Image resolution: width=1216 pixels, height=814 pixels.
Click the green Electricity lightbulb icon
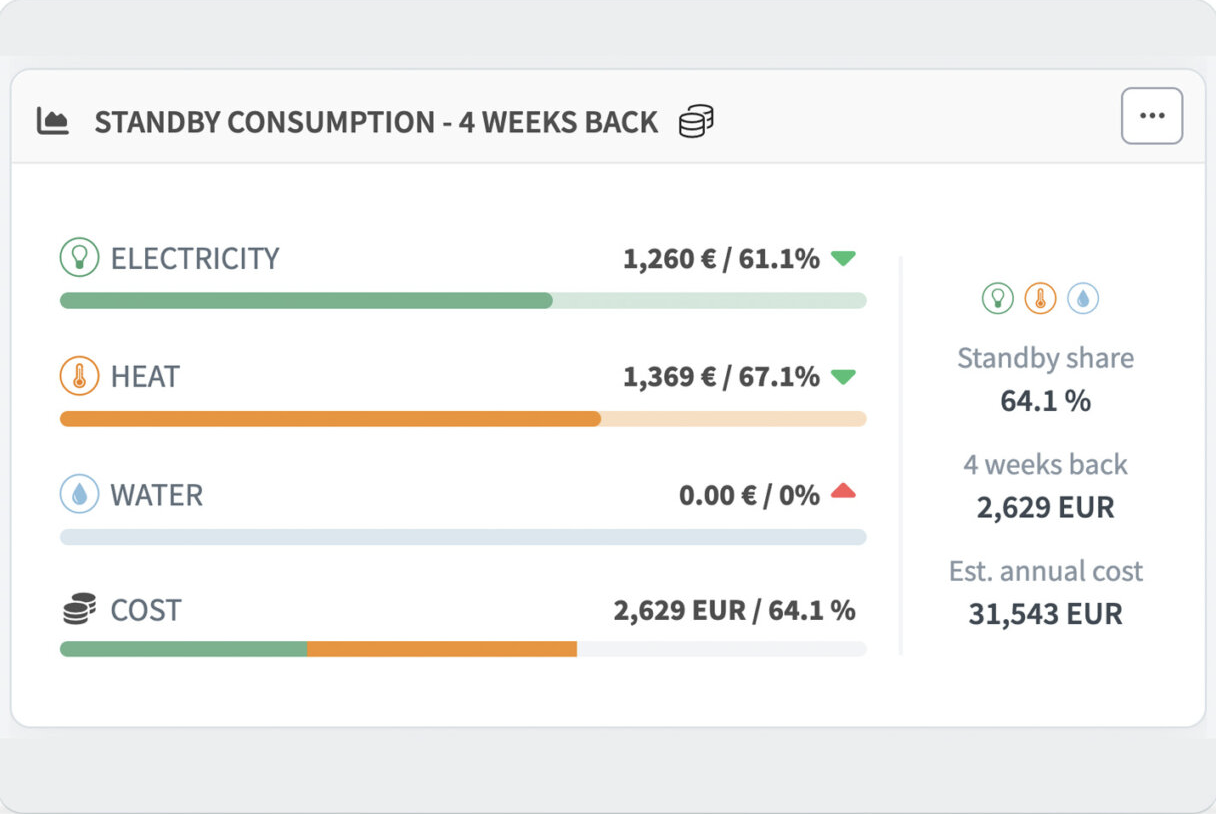click(79, 258)
